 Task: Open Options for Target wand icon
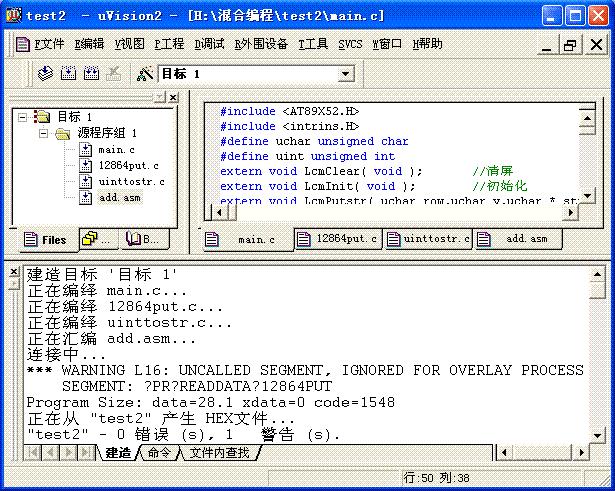pos(145,74)
